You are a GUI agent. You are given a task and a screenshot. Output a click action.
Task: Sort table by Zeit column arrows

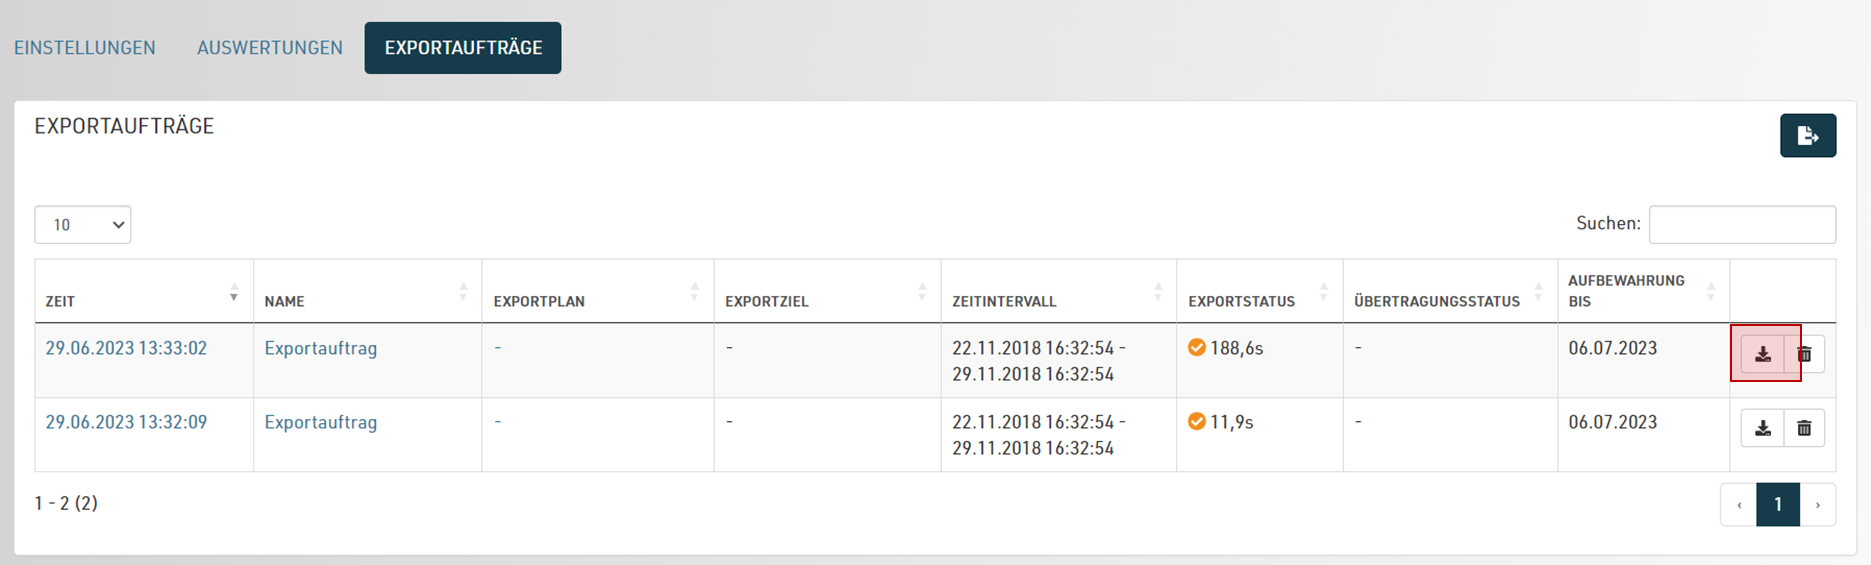234,292
